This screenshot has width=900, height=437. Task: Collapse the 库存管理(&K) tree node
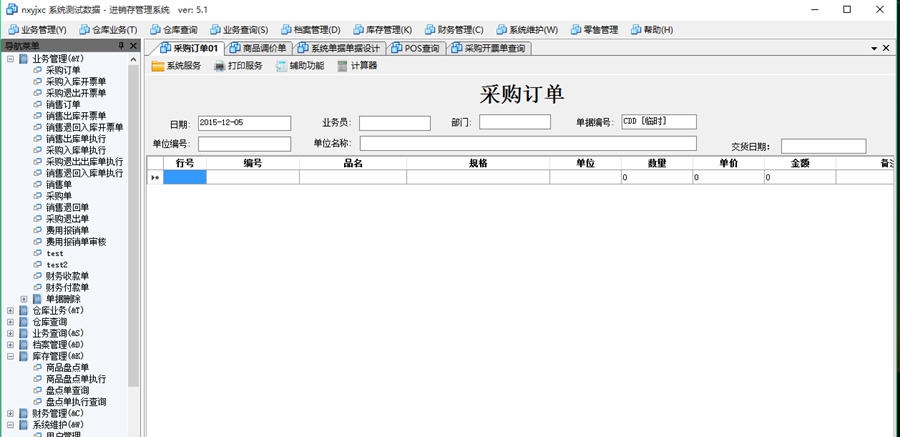click(x=10, y=356)
